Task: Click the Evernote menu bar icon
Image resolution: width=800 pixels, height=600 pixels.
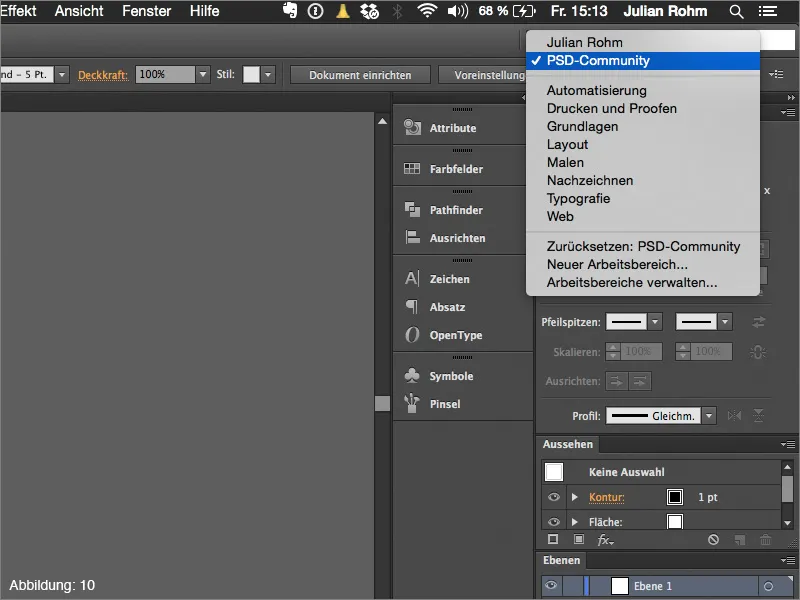Action: click(x=290, y=11)
